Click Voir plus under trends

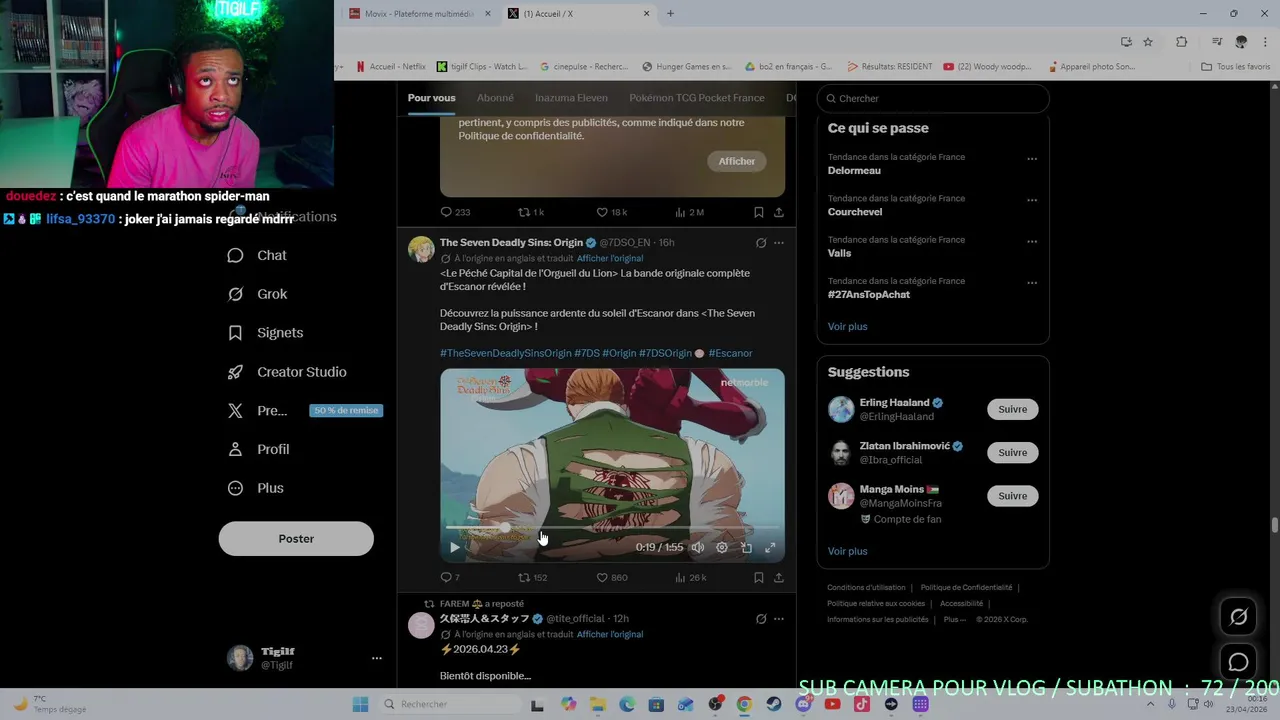[x=848, y=326]
